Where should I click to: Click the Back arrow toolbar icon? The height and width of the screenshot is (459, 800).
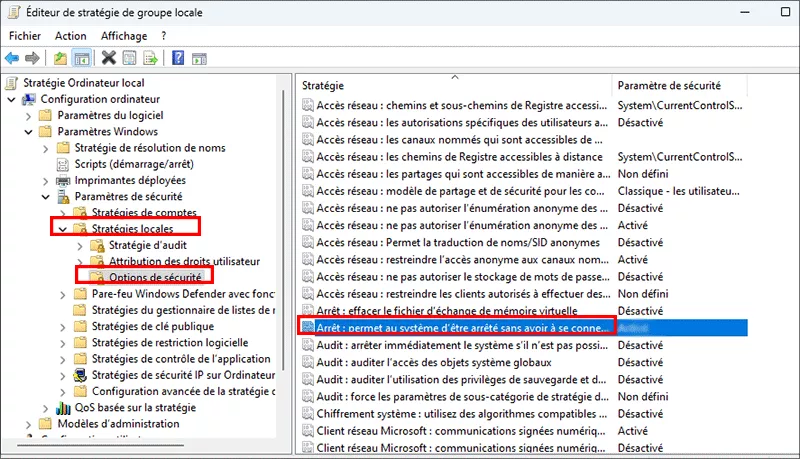[x=12, y=58]
